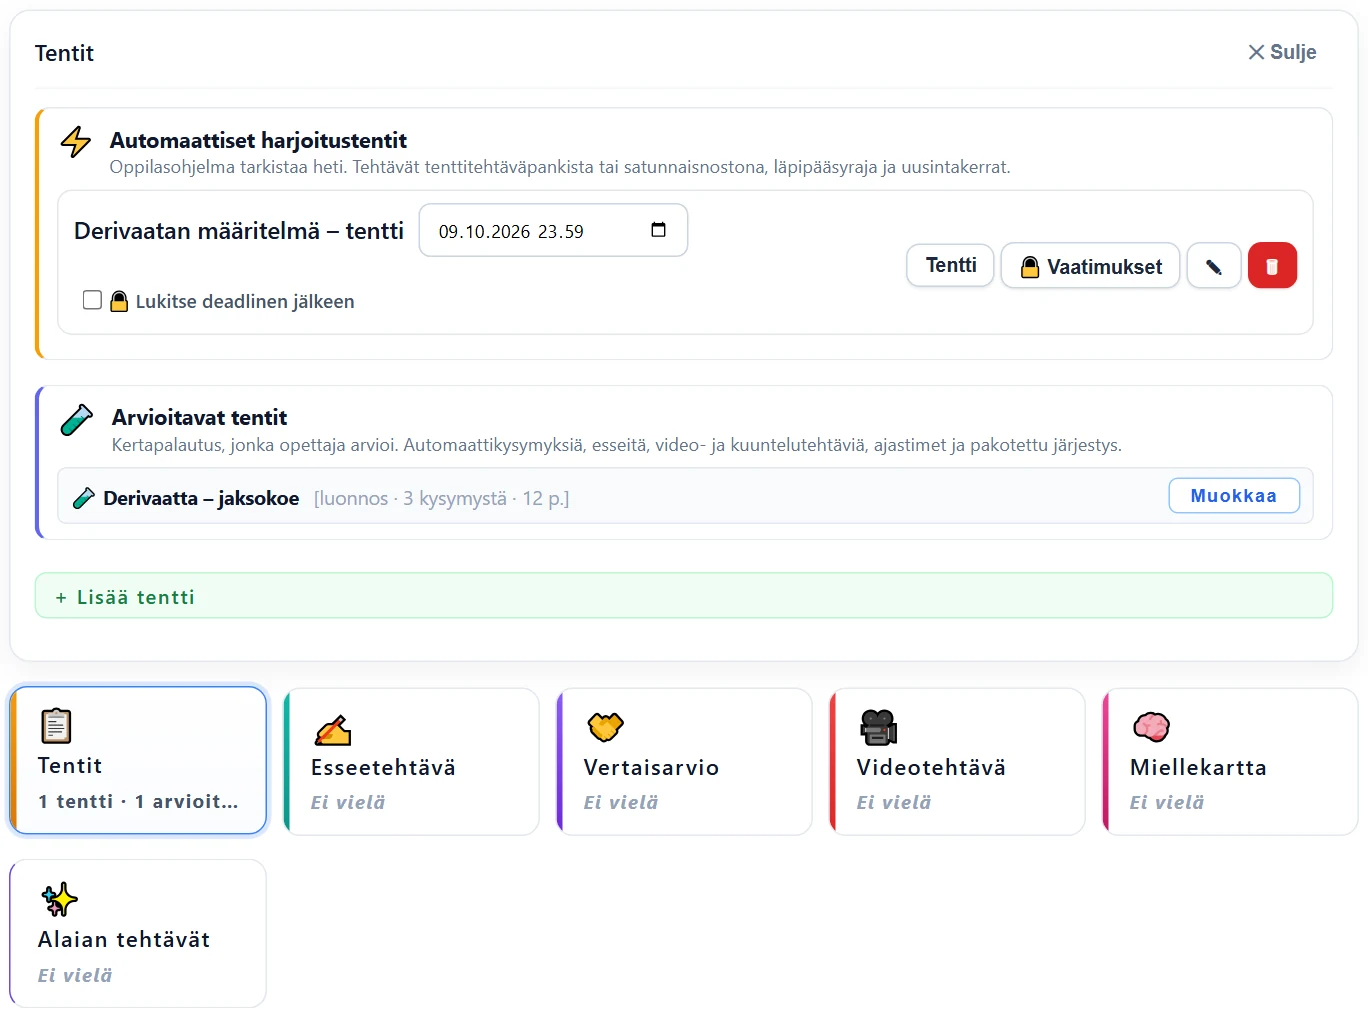This screenshot has height=1017, width=1368.
Task: Click the test tube icon next to Derivaatta – jaksokoe
Action: (84, 498)
